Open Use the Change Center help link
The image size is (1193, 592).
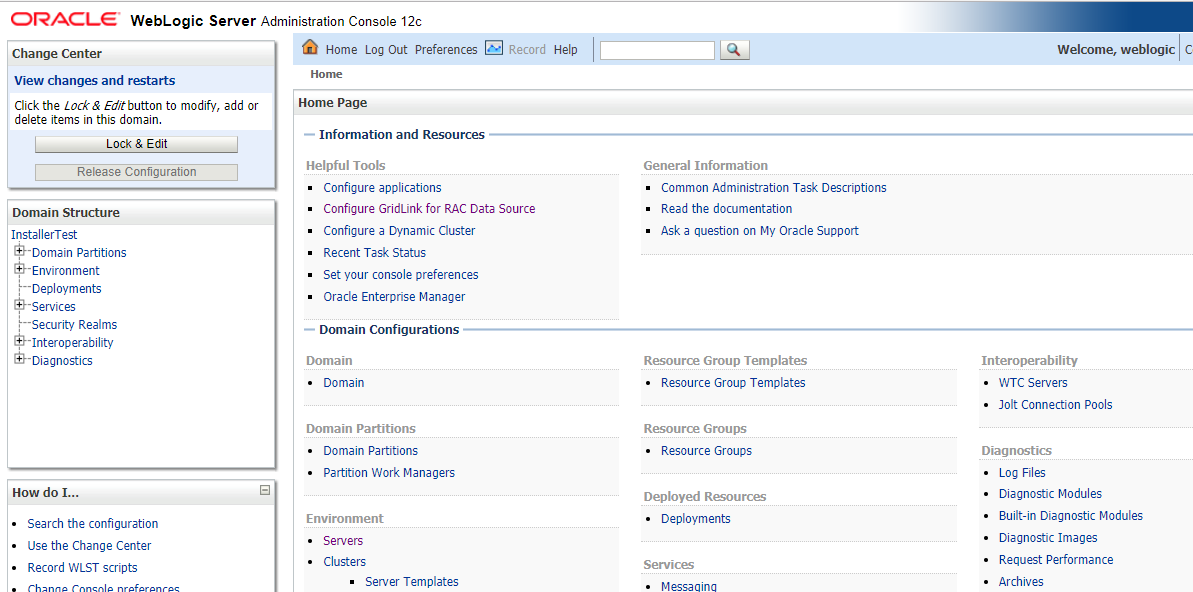[89, 546]
